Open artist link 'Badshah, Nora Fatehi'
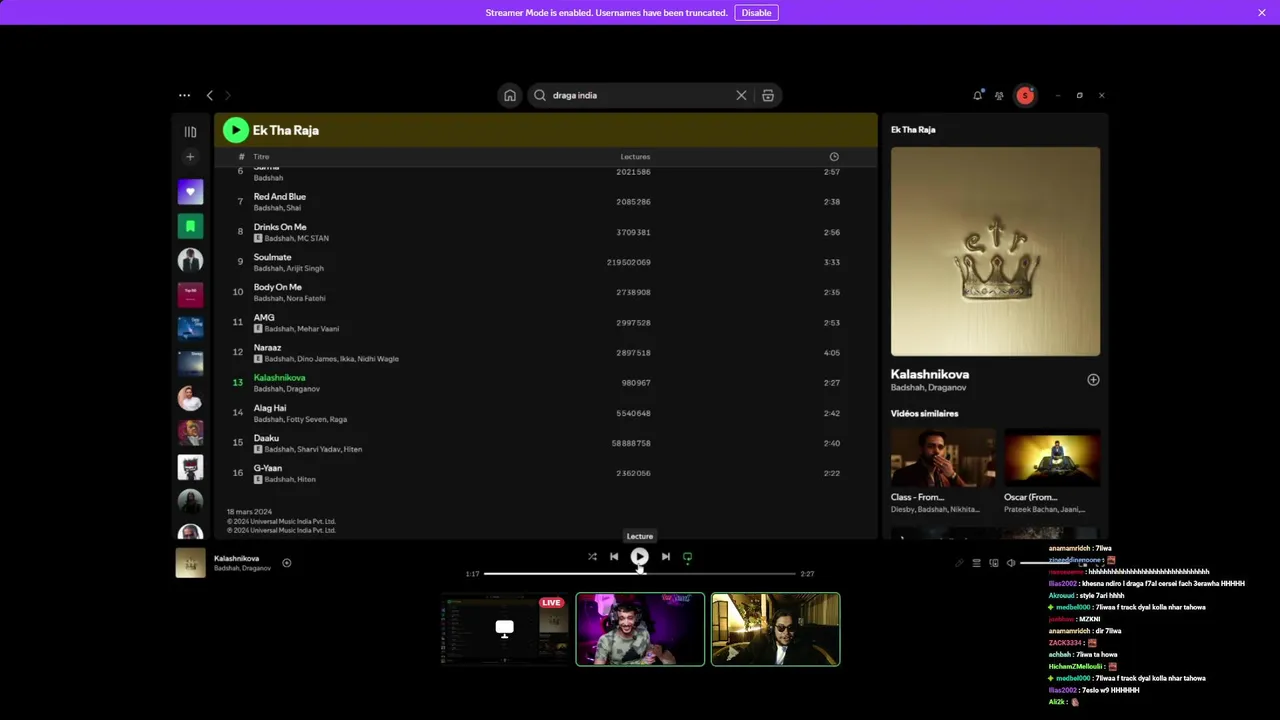The image size is (1280, 720). point(289,299)
